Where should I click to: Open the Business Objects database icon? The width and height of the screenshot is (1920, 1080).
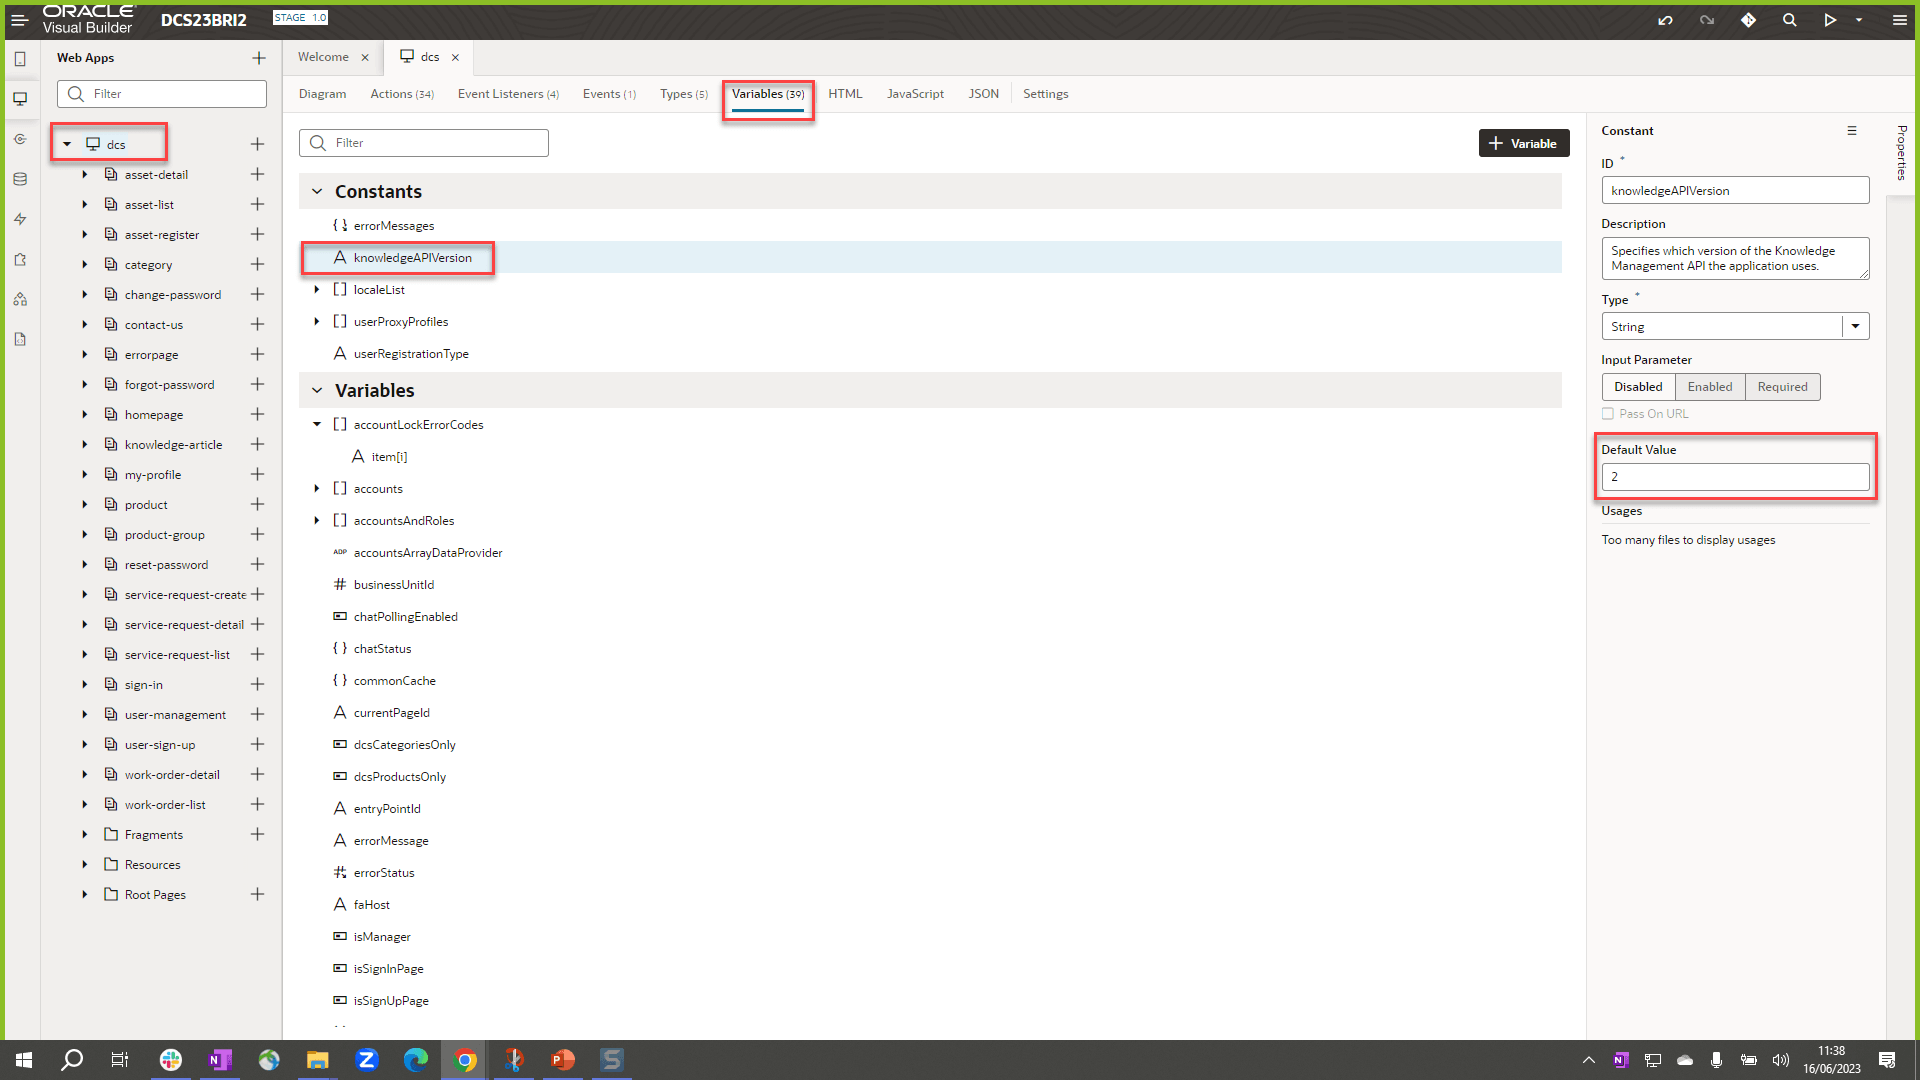click(x=20, y=178)
